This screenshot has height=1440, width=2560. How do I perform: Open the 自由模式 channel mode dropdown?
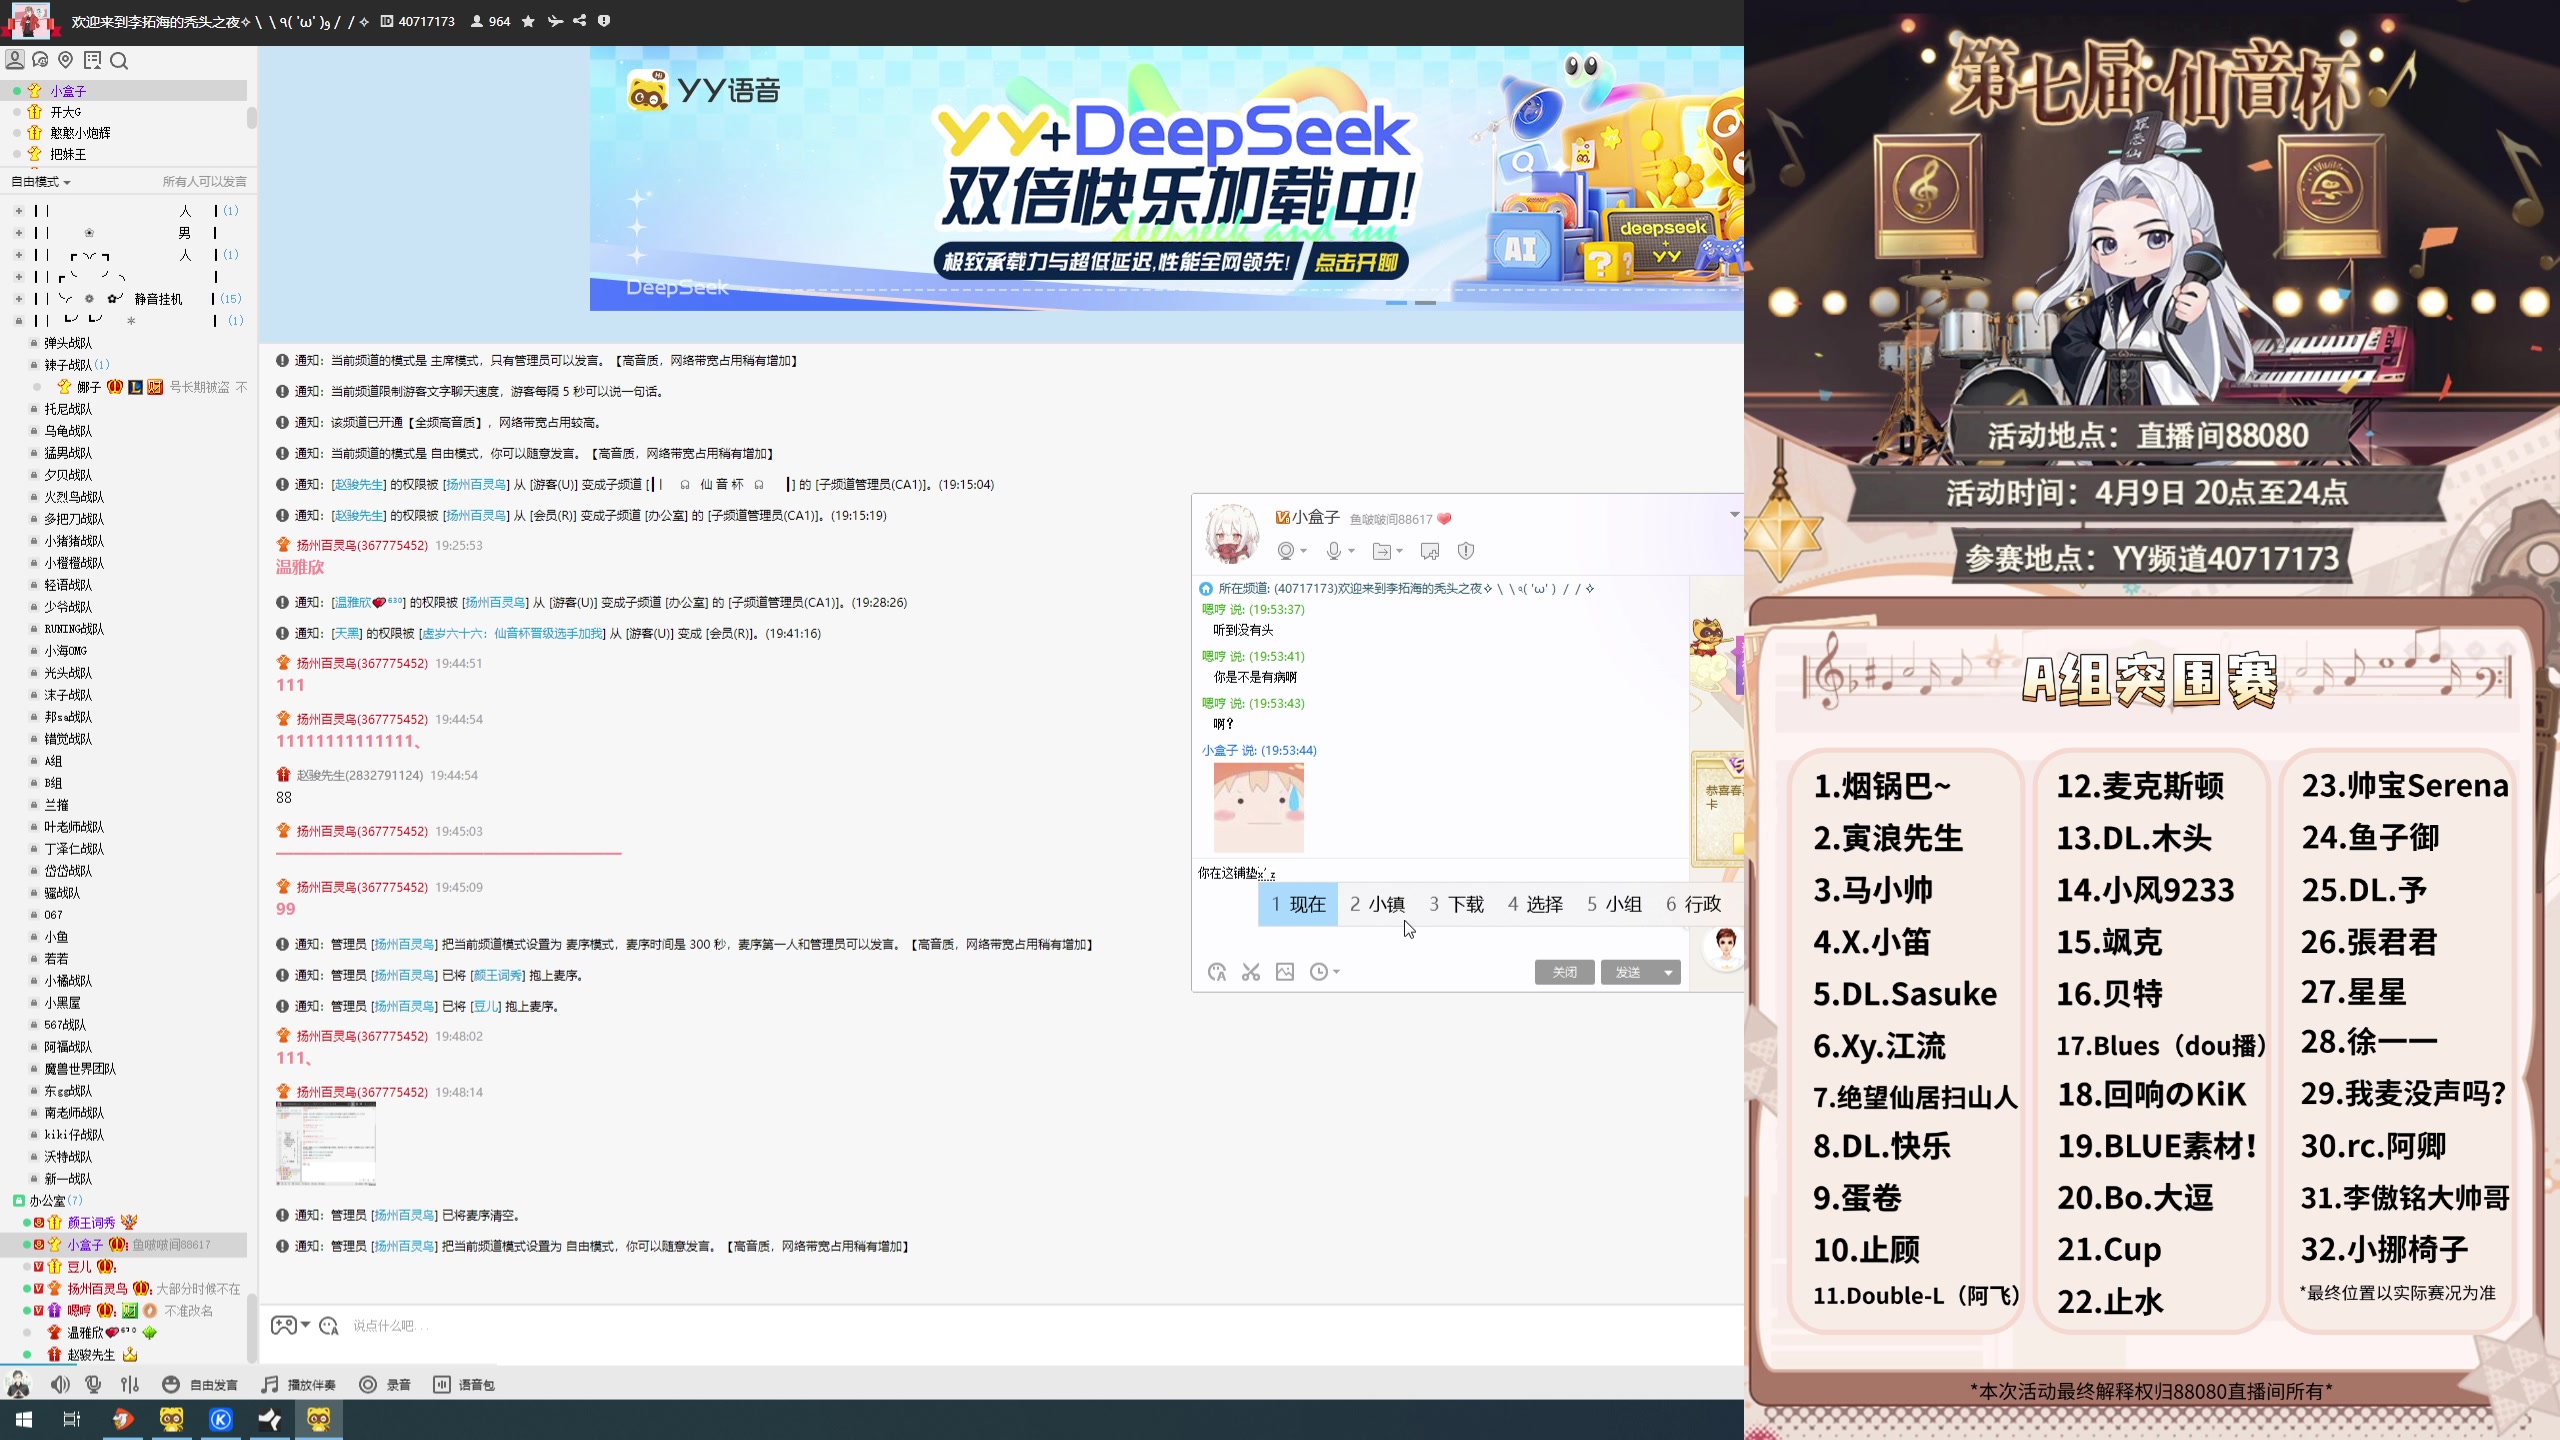click(x=41, y=182)
